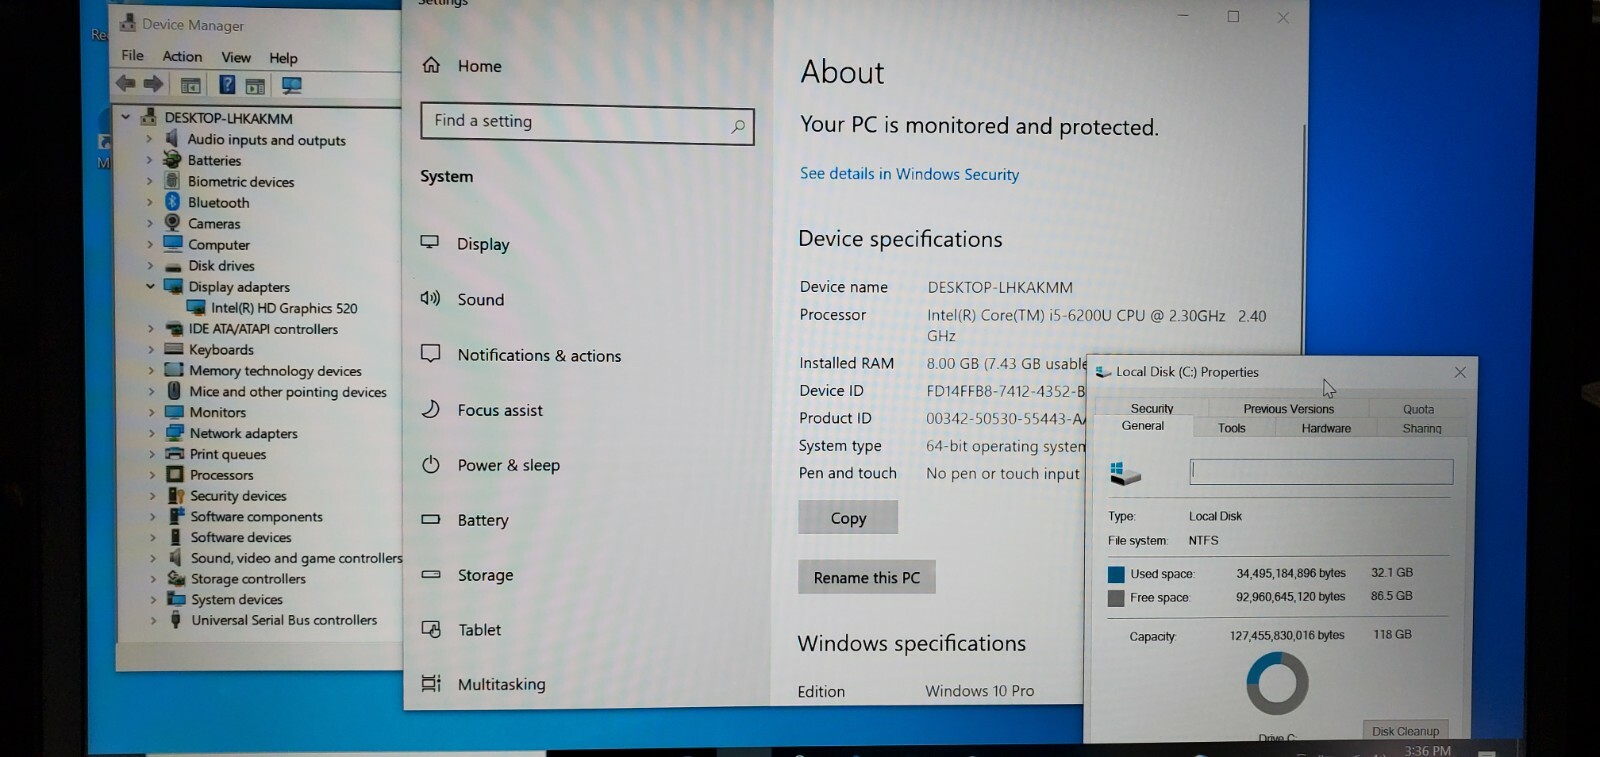Click the monitor scan icon in Device Manager toolbar

click(x=291, y=86)
